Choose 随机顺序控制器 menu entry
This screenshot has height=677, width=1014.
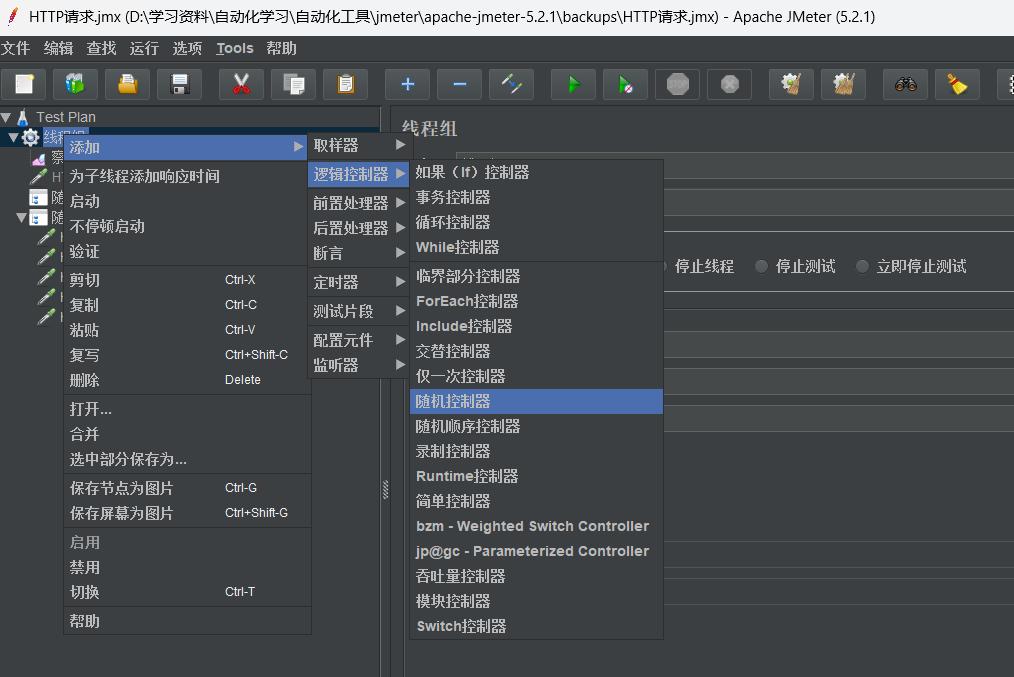point(536,427)
